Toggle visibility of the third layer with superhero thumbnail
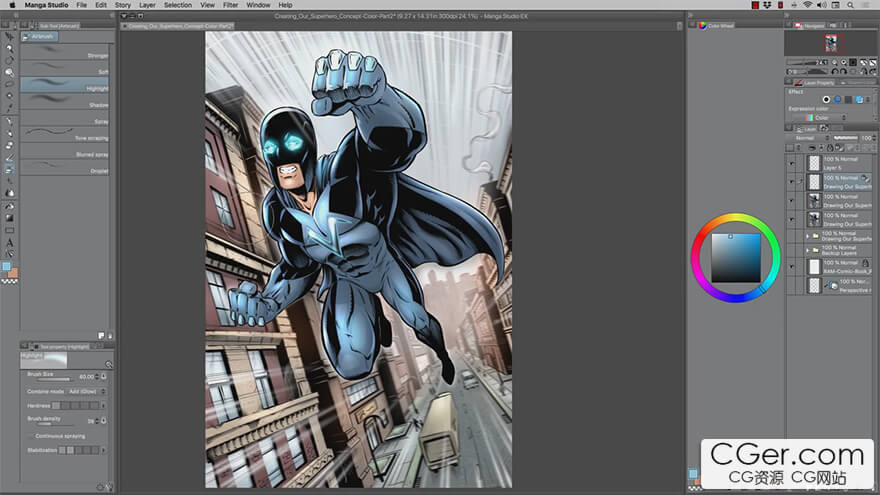 [791, 201]
